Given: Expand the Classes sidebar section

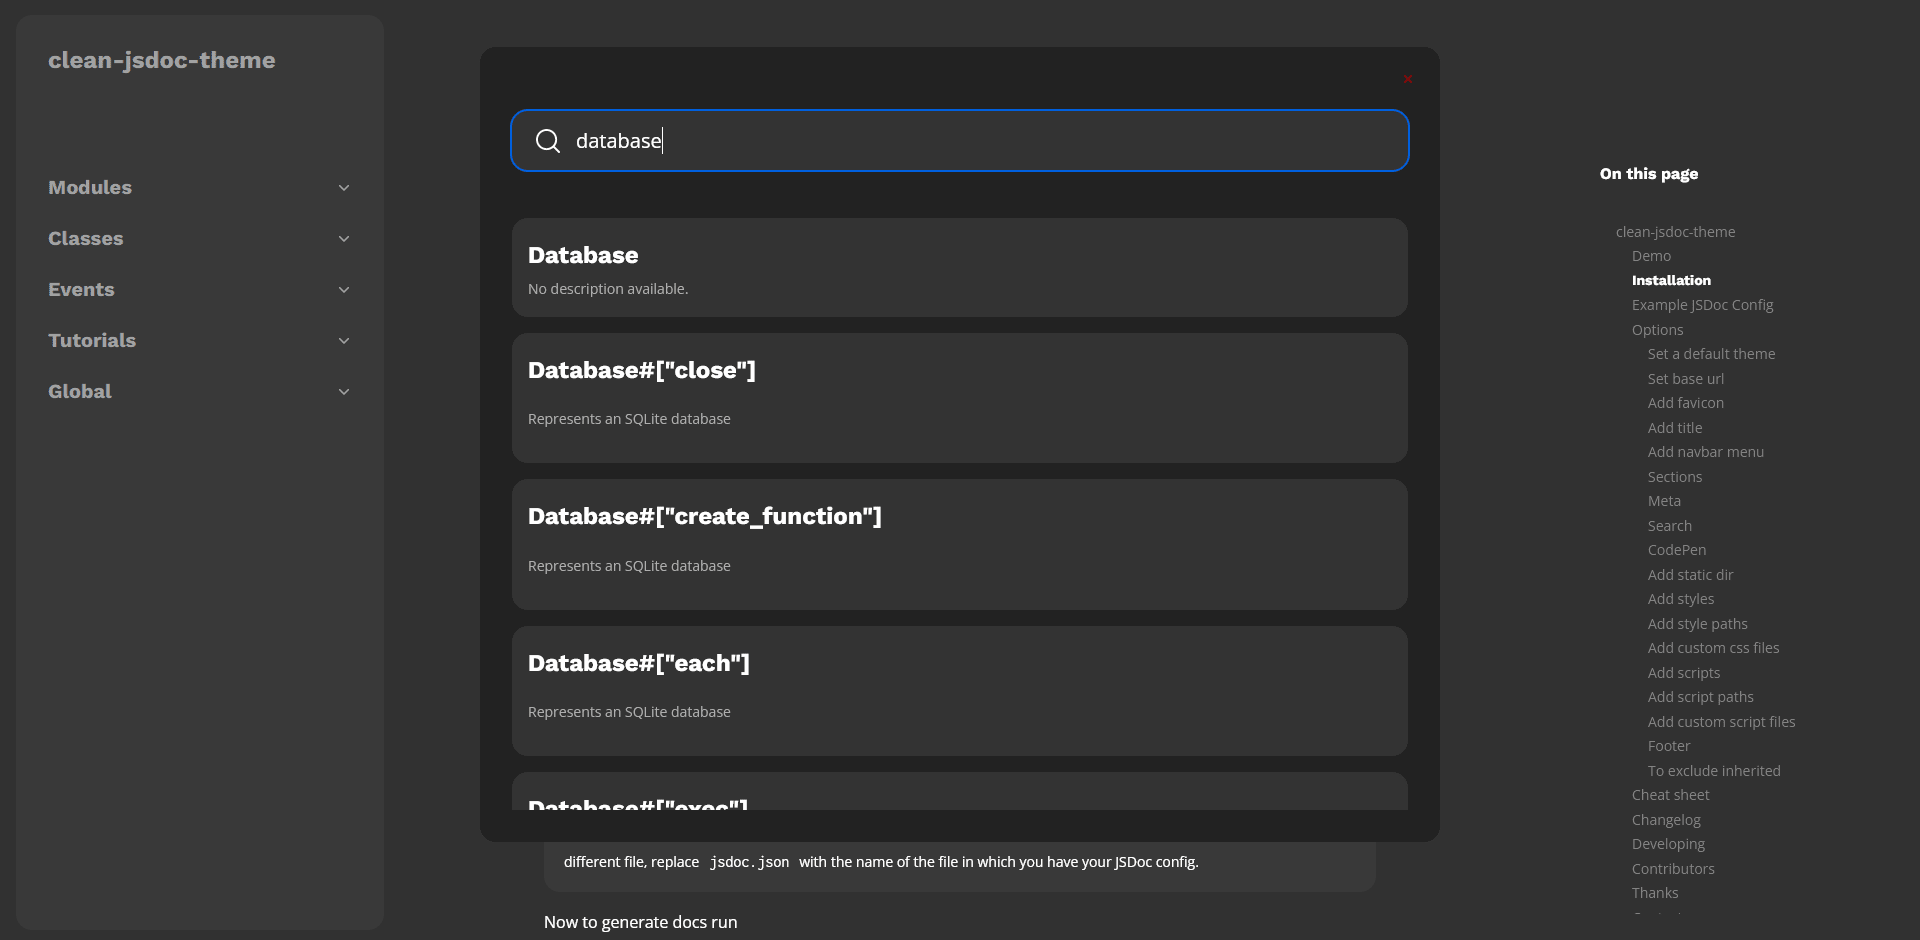Looking at the screenshot, I should (344, 239).
